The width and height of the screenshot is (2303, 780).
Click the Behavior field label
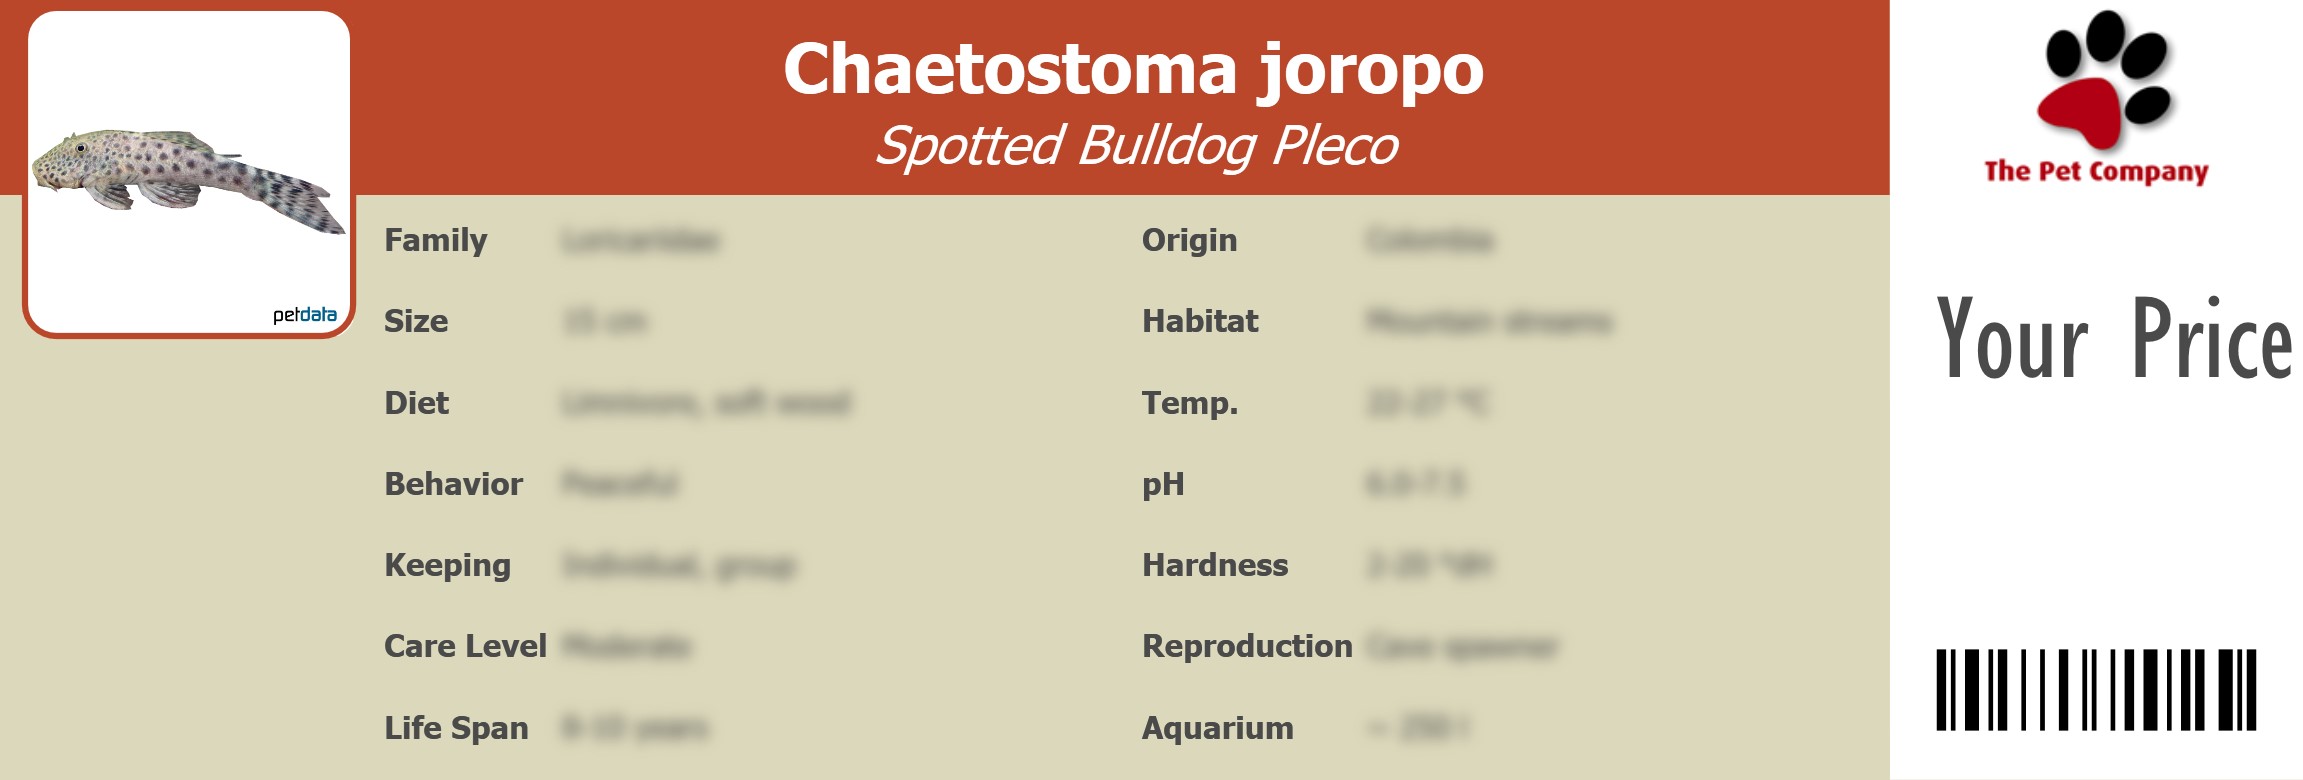453,484
